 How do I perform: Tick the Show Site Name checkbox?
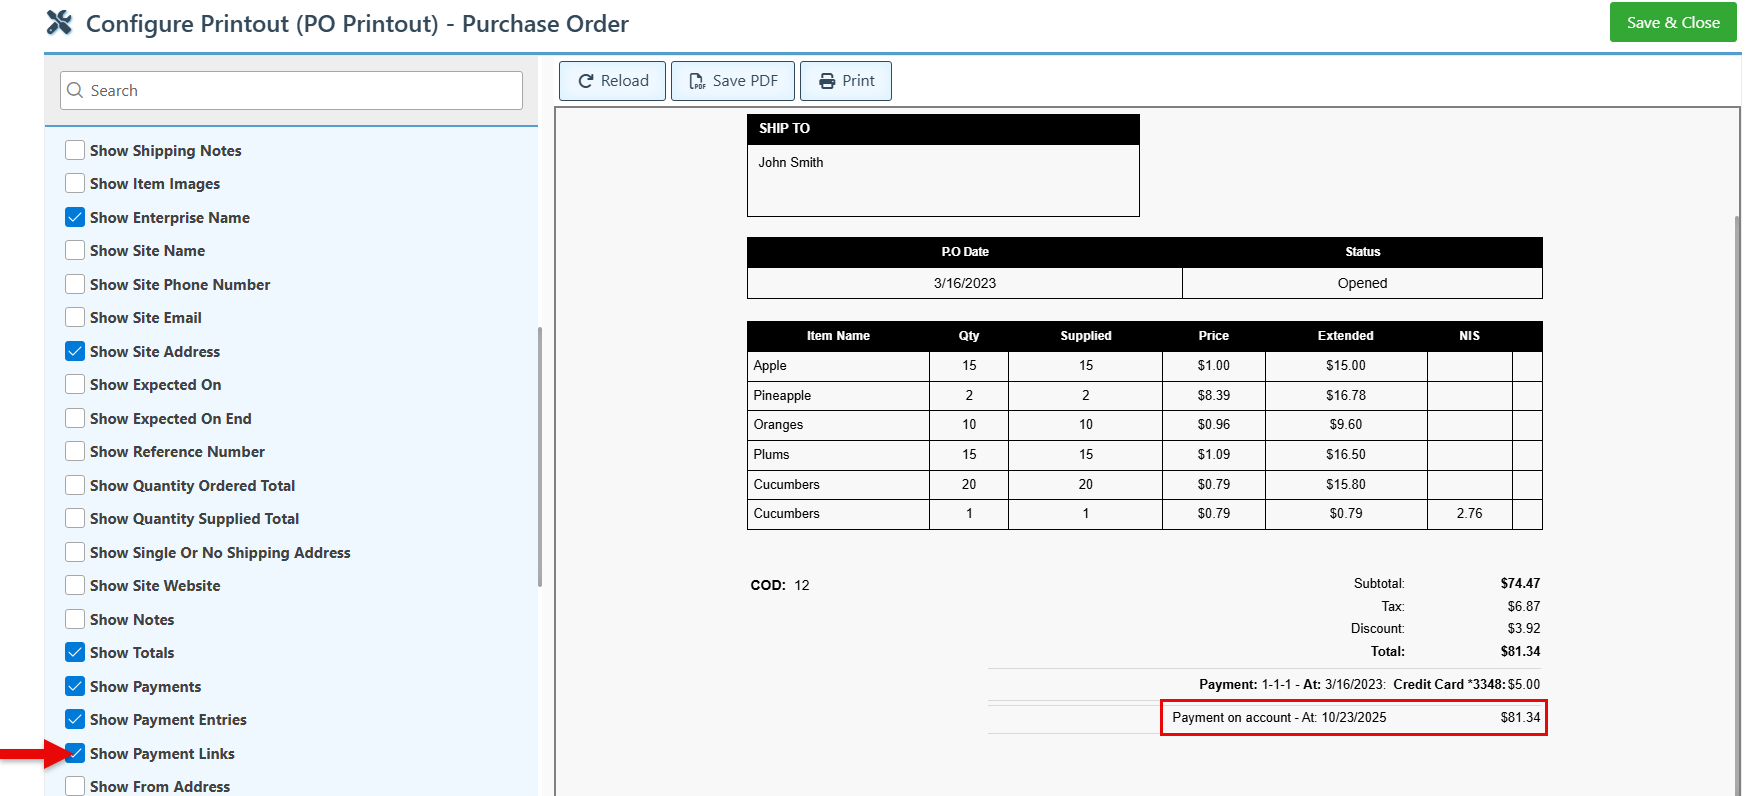75,251
